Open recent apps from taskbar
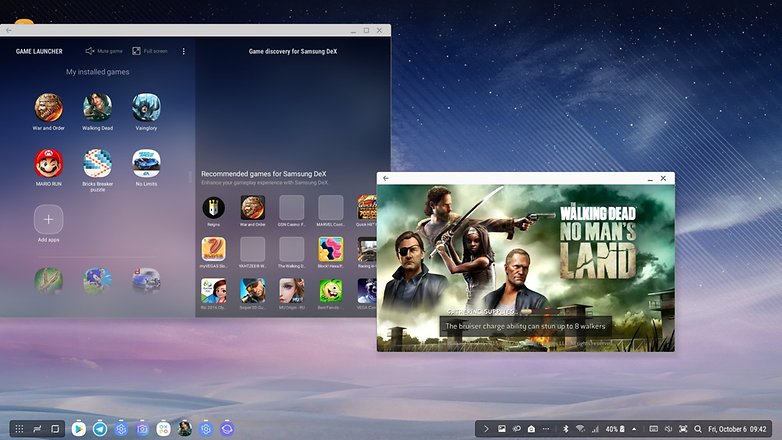 coord(55,429)
